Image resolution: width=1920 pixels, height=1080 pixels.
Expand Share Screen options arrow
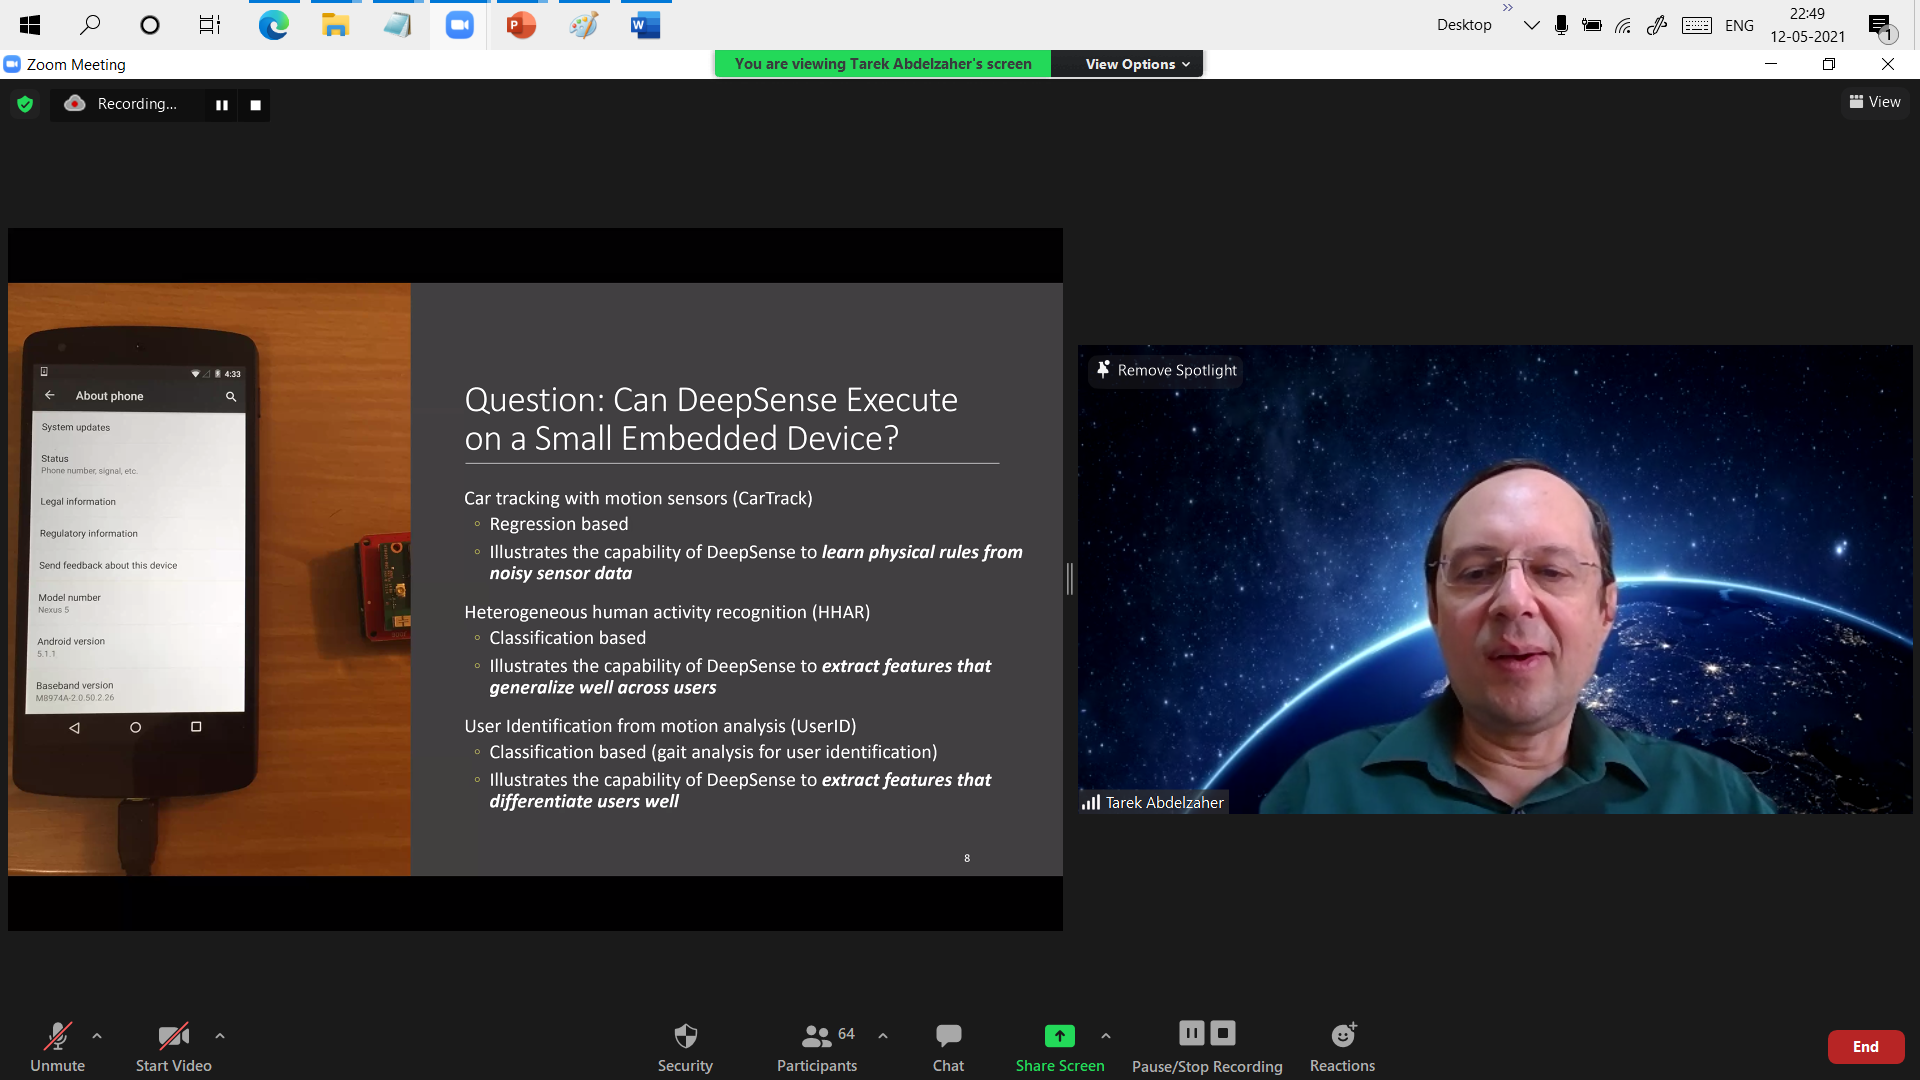[x=1106, y=1036]
